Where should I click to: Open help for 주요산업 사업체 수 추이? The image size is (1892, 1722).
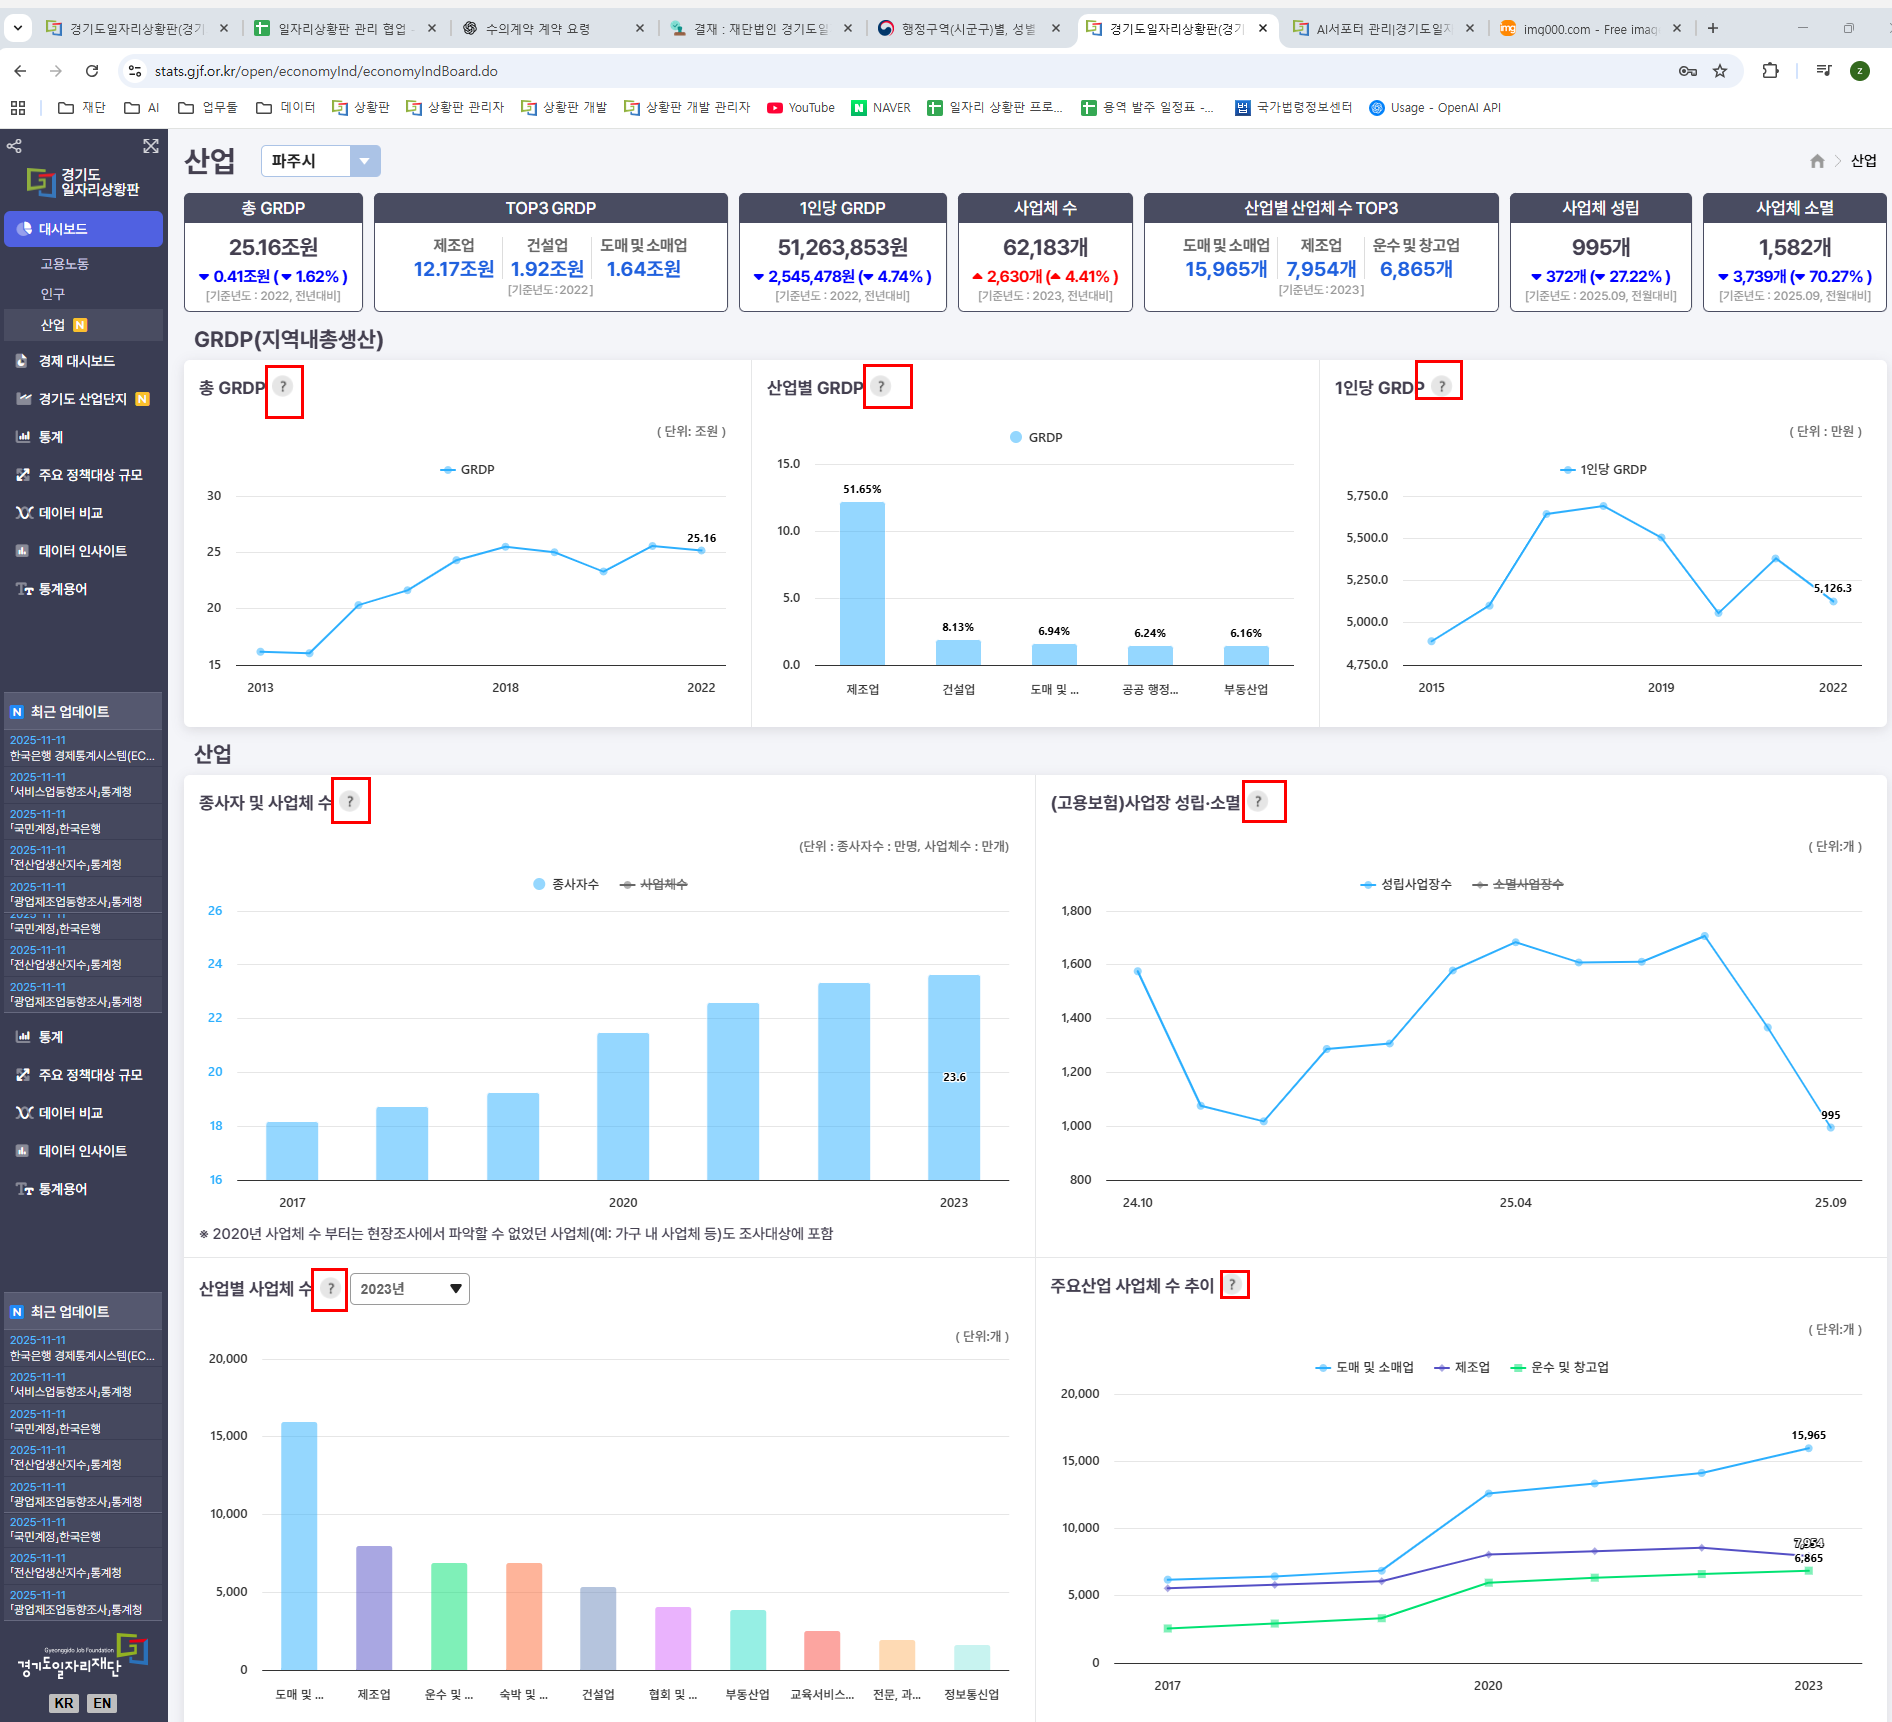coord(1233,1285)
